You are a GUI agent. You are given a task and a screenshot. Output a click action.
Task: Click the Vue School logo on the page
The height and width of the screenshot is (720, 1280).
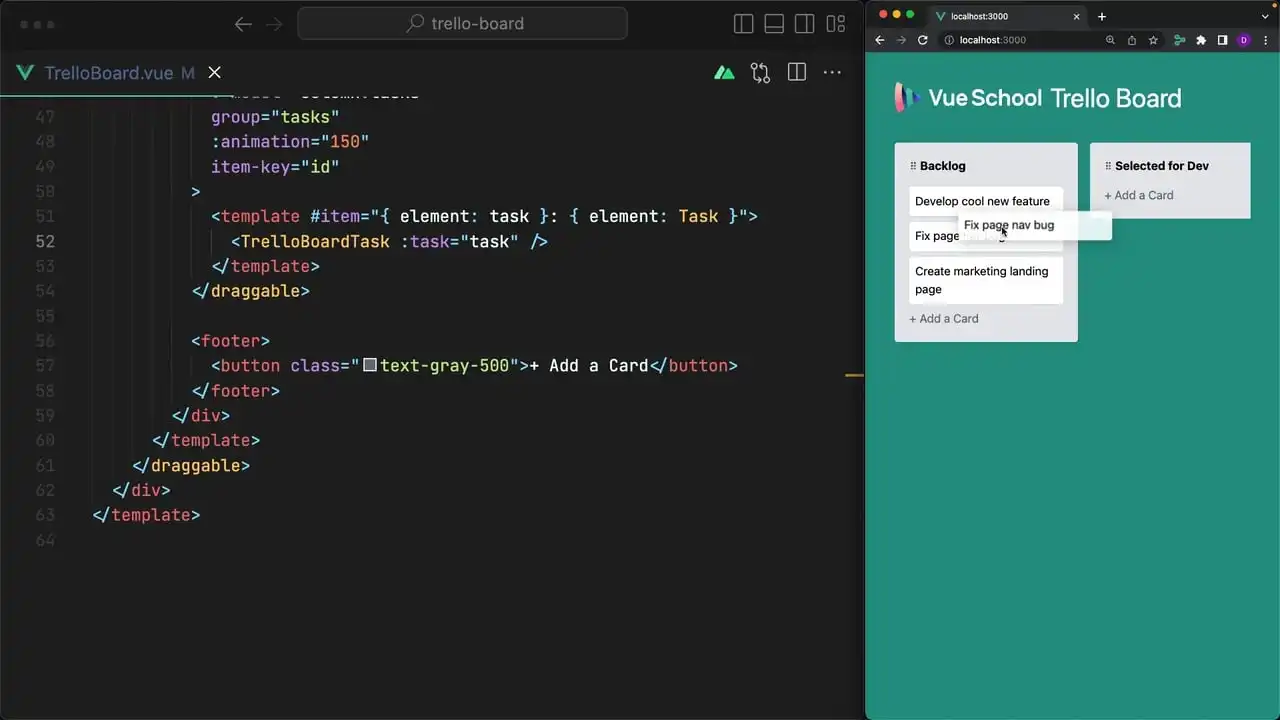(968, 97)
